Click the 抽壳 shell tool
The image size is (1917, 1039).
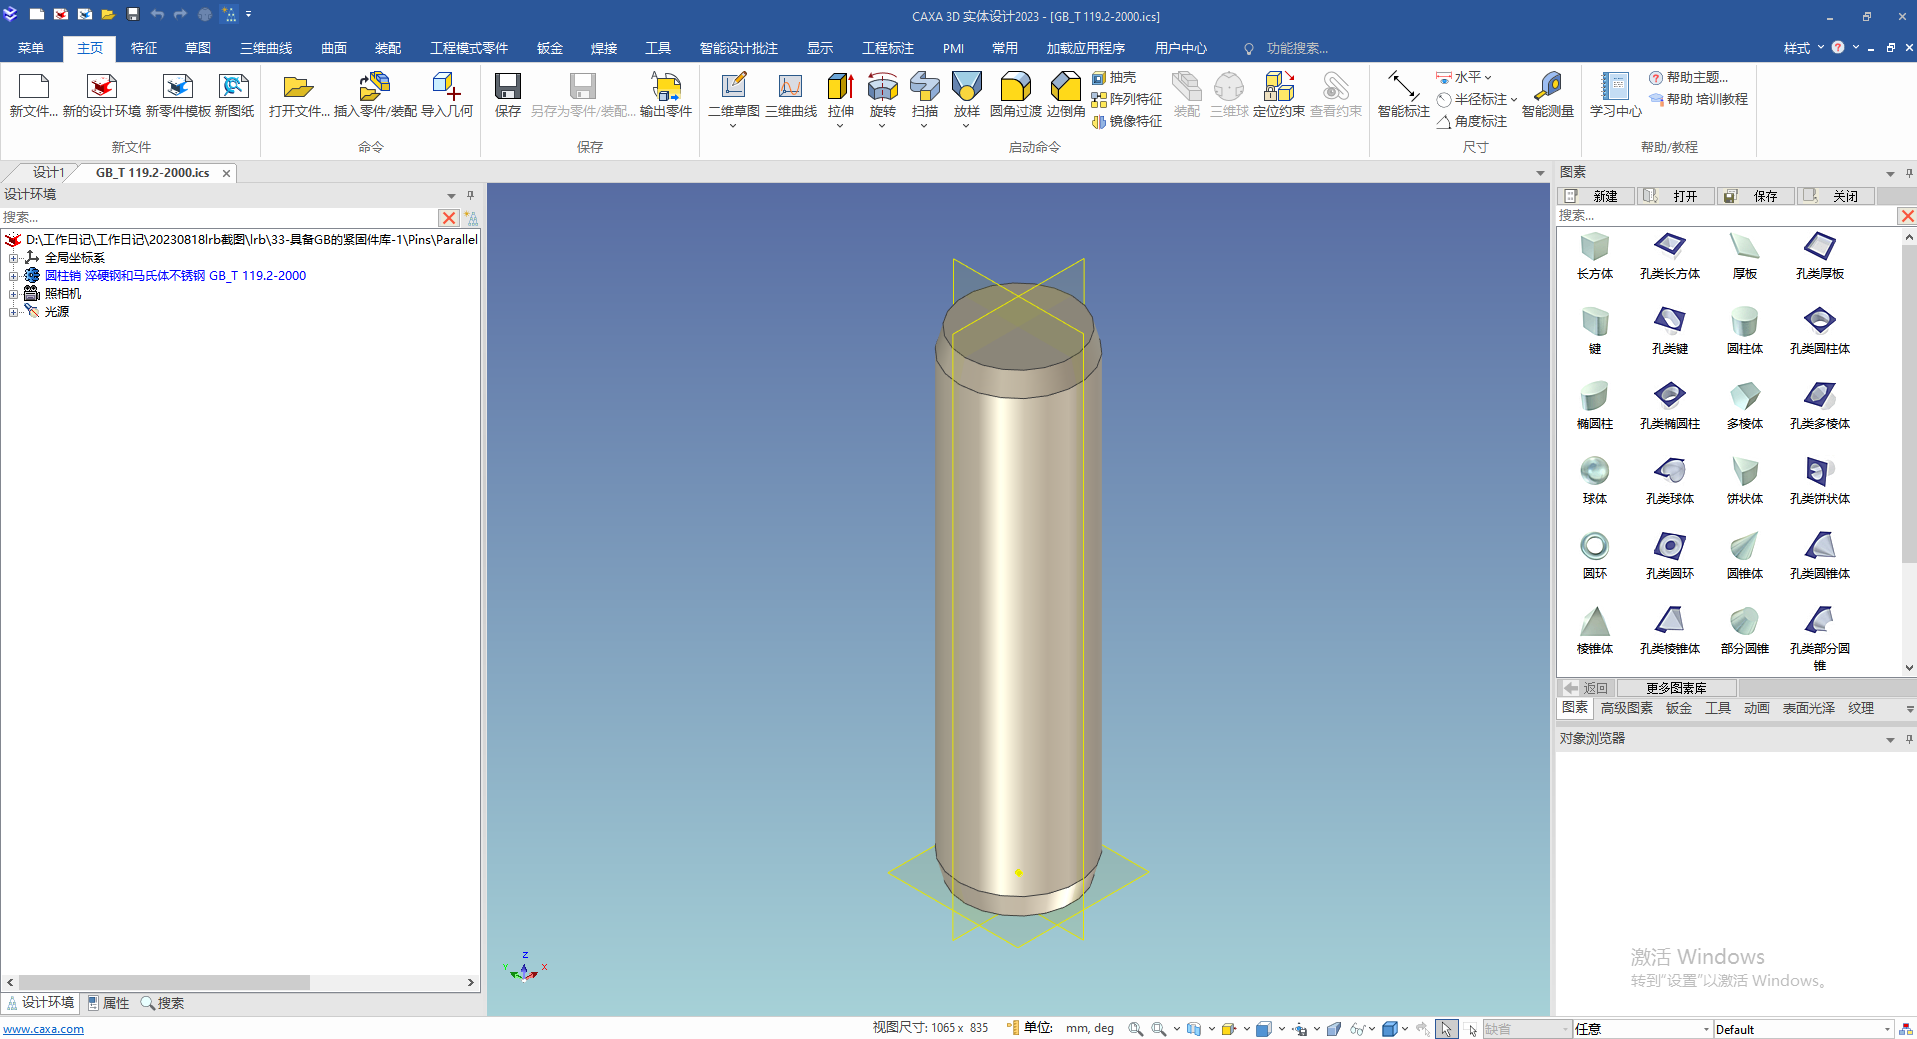(x=1114, y=77)
